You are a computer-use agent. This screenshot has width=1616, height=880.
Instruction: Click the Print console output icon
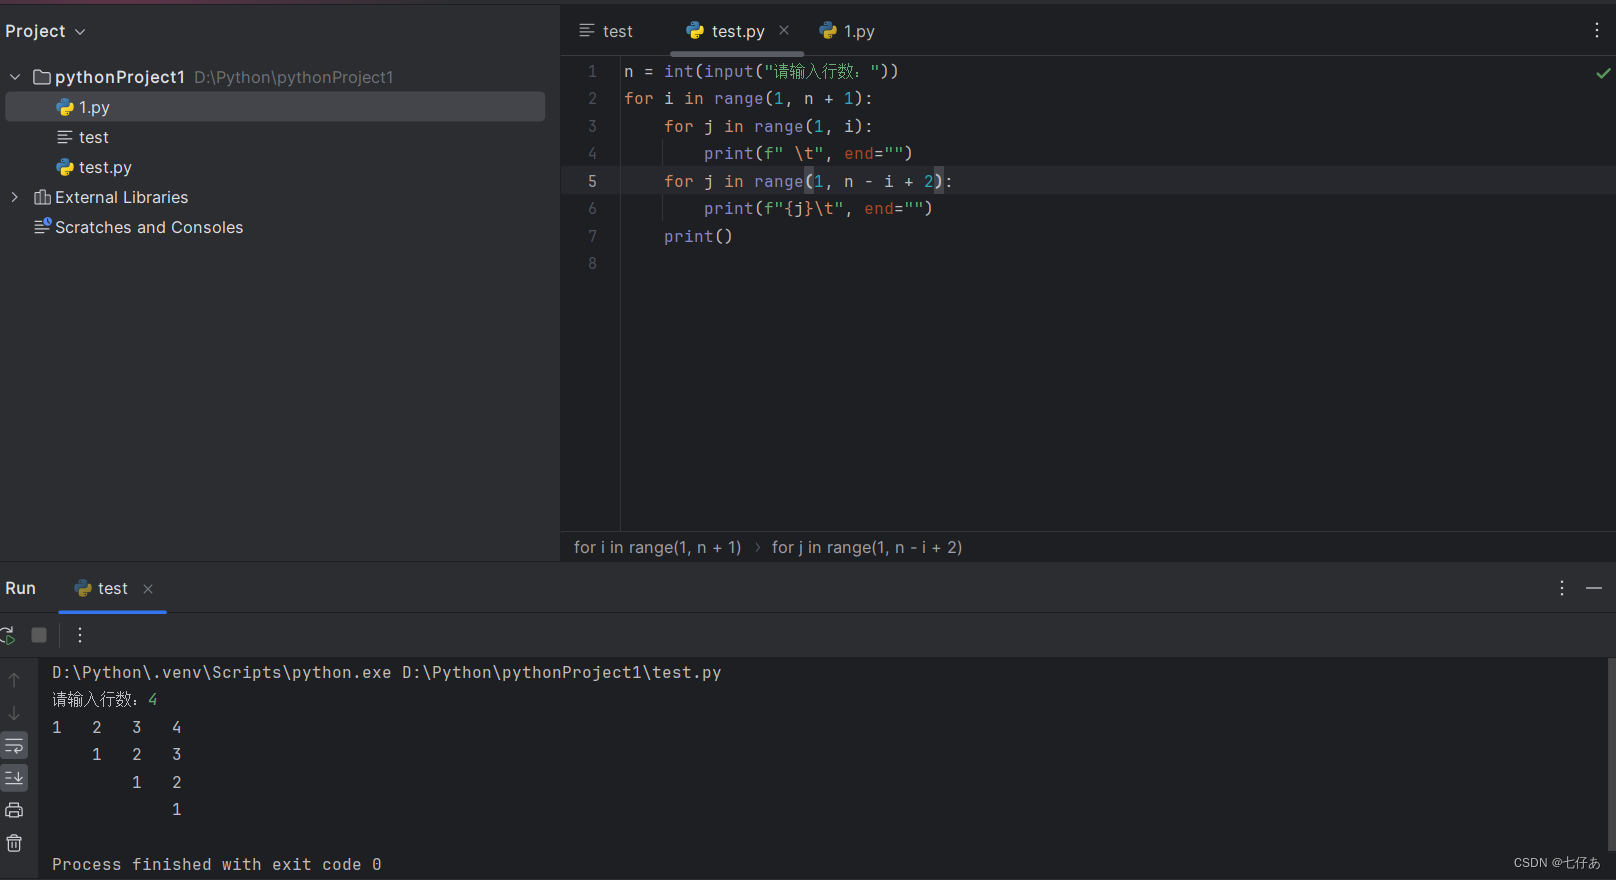pos(14,810)
